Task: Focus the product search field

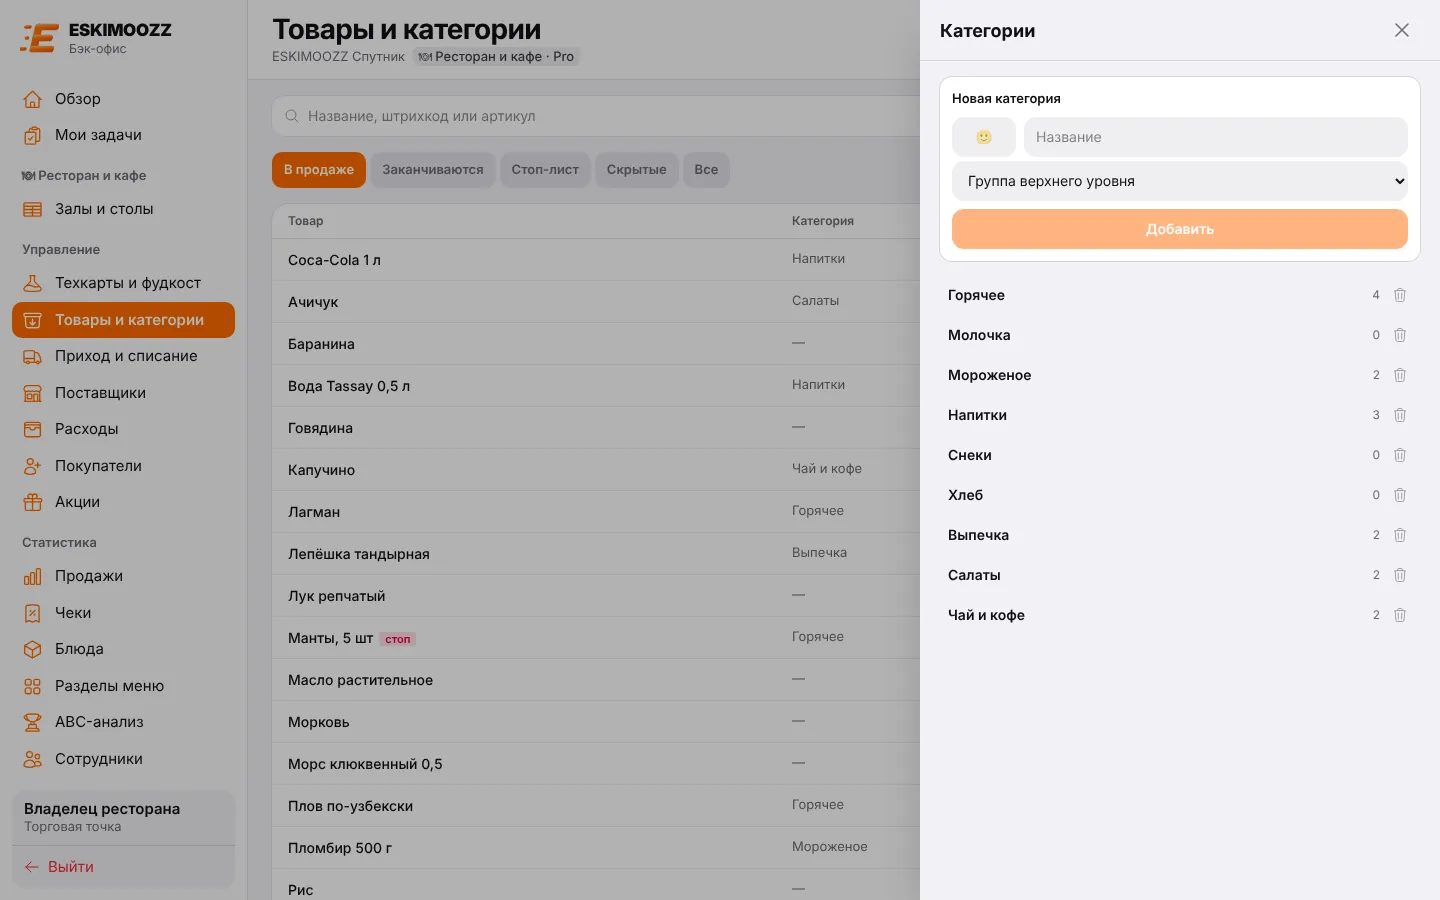Action: (596, 116)
